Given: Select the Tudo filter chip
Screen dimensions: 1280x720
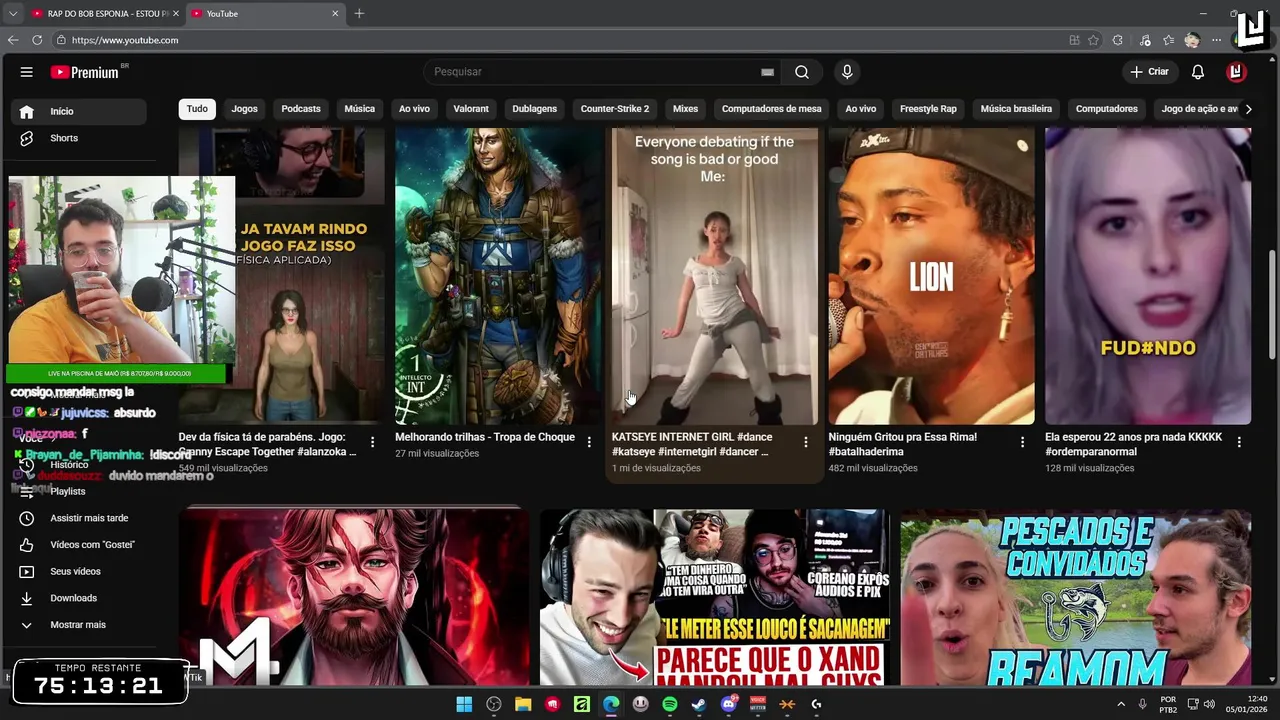Looking at the screenshot, I should point(197,108).
